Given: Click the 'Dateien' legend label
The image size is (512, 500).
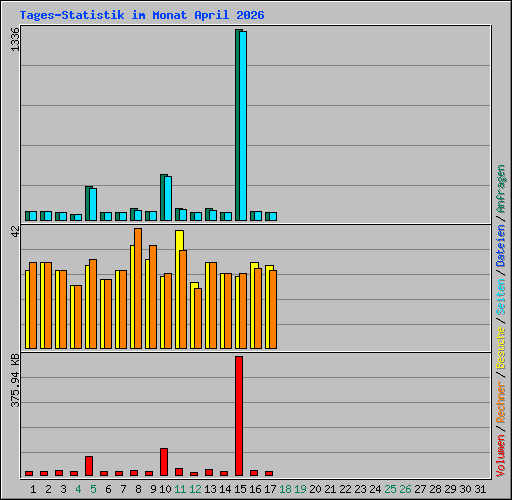Looking at the screenshot, I should tap(501, 246).
